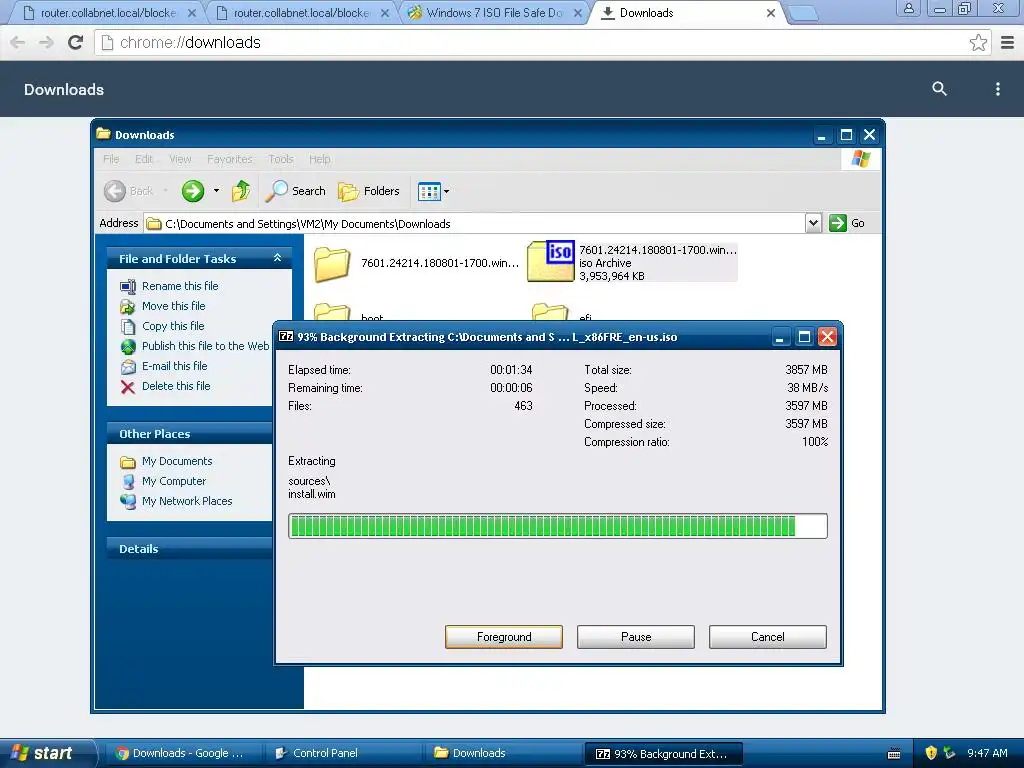Expand the Address bar dropdown
Screen dimensions: 1024x768
[813, 223]
